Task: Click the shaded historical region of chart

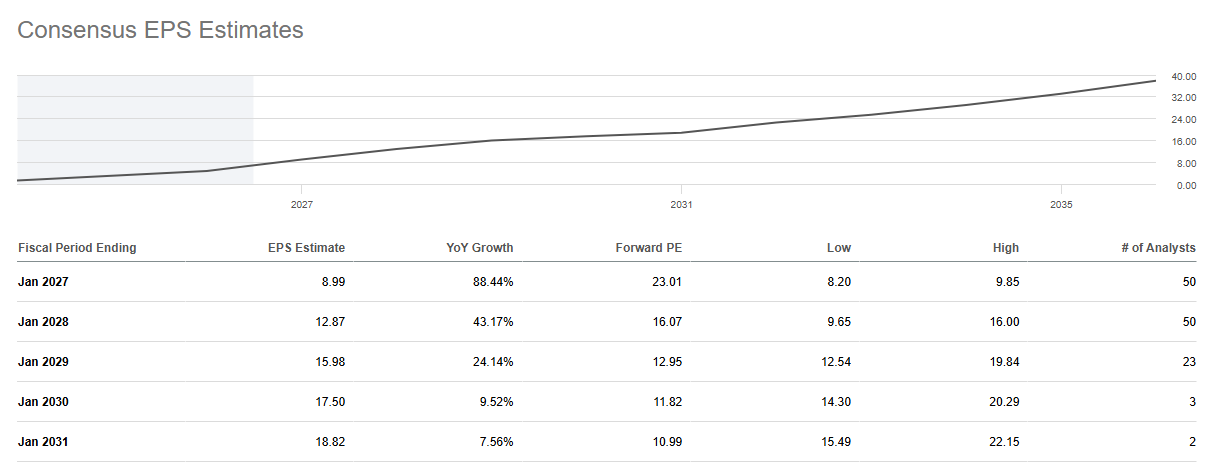Action: point(135,130)
